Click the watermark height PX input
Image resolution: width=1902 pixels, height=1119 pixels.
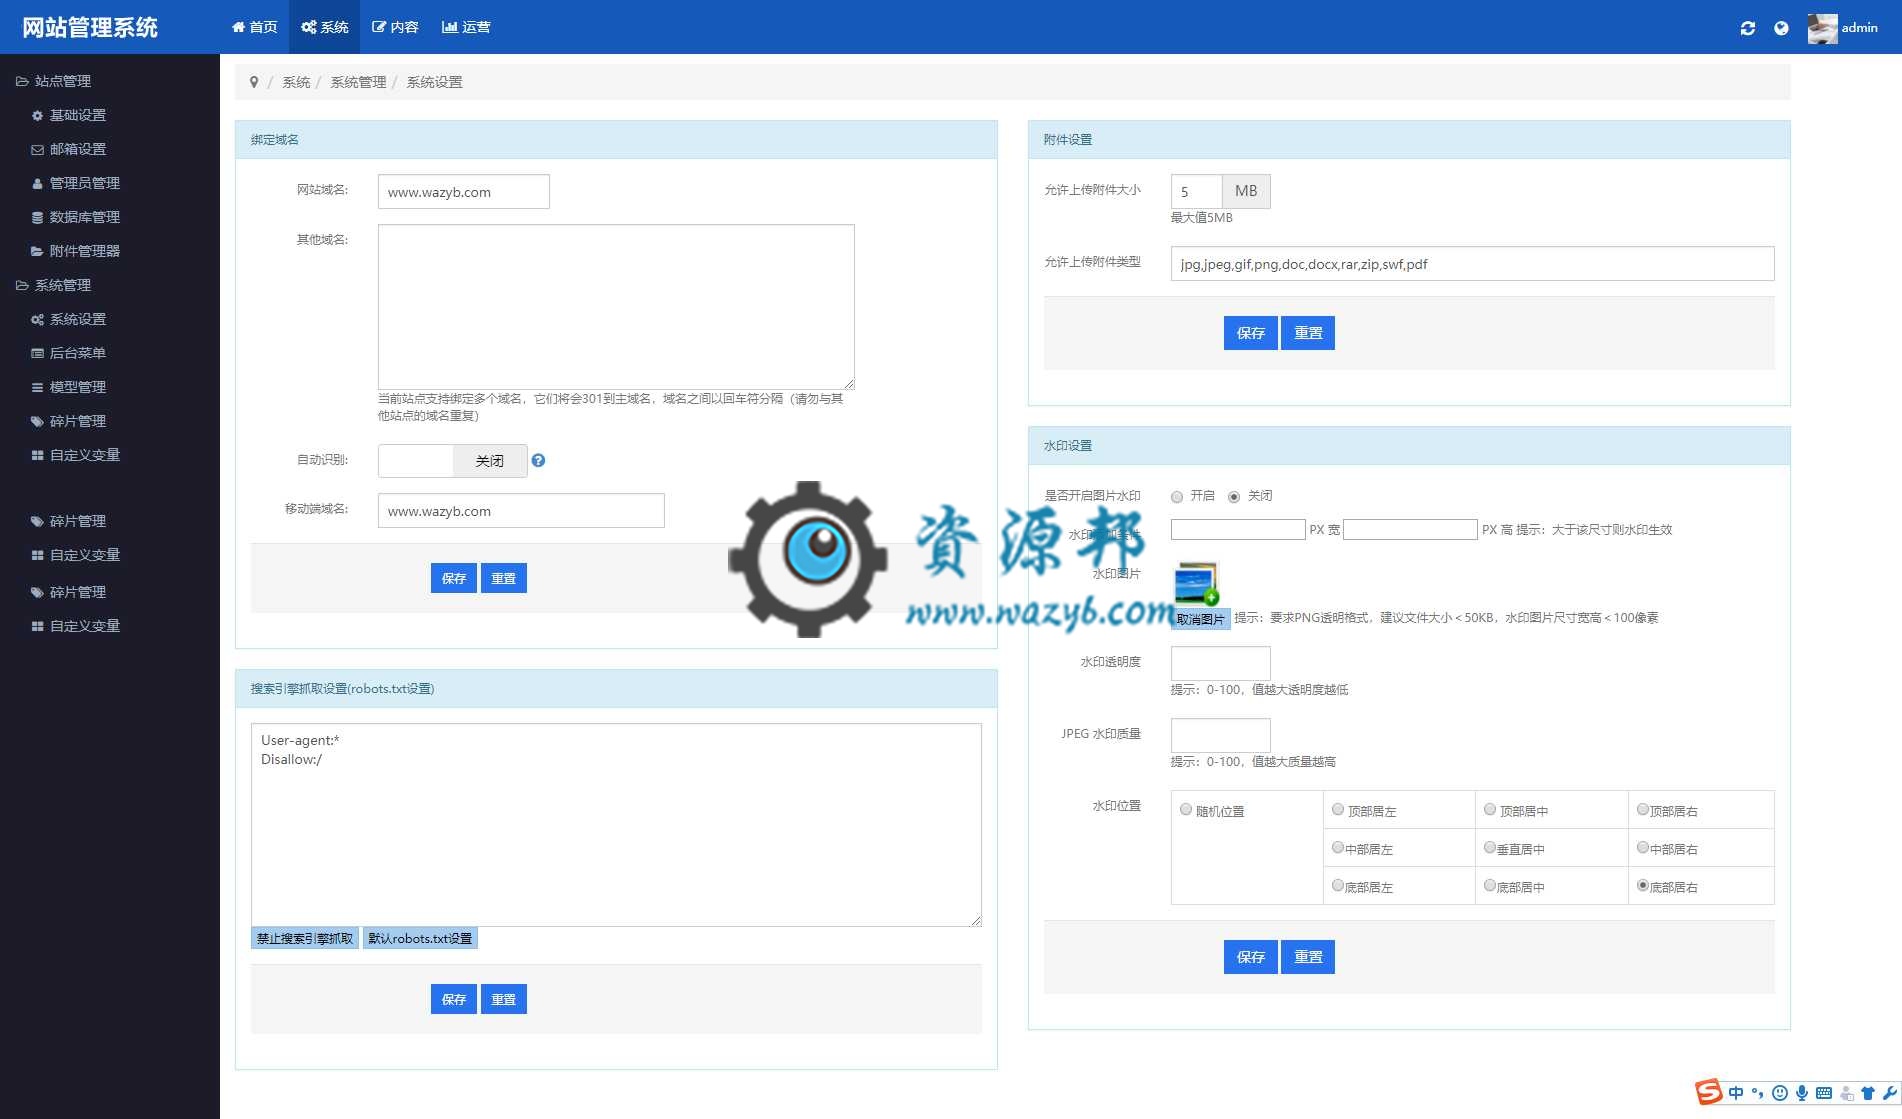[1410, 529]
